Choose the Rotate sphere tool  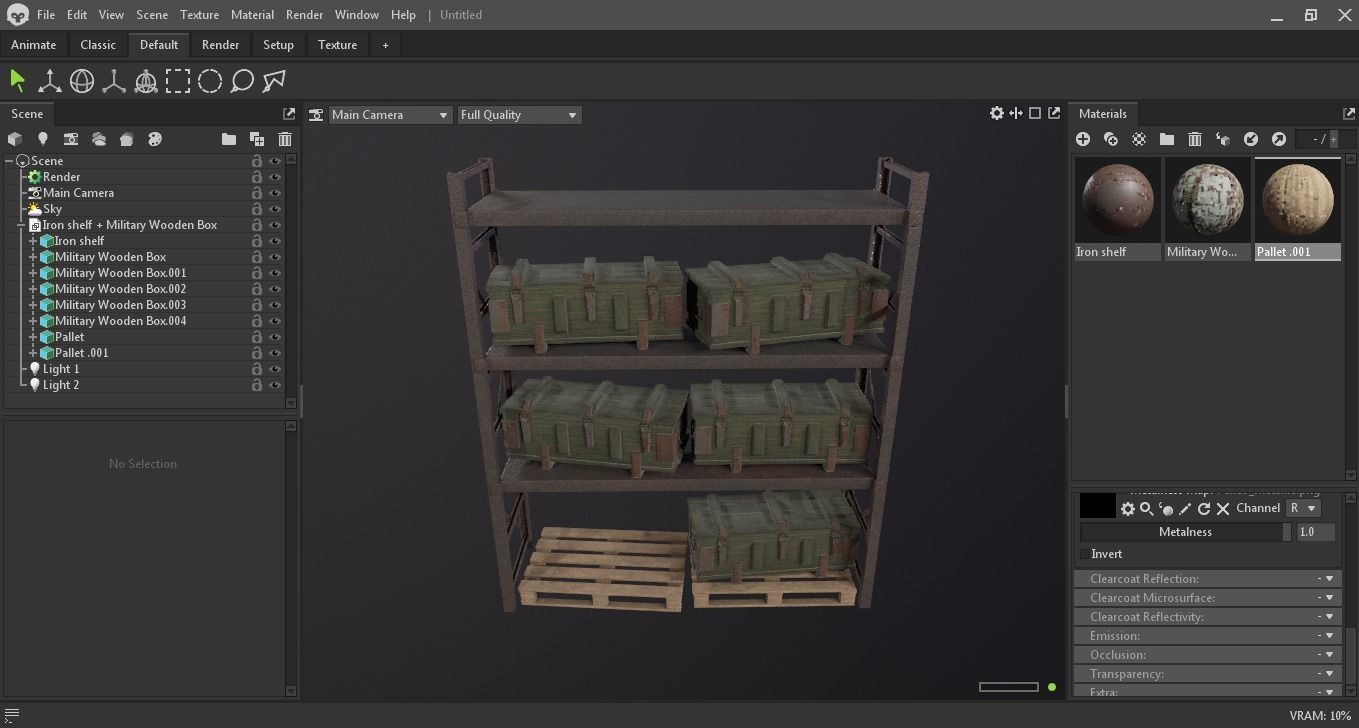[x=82, y=81]
